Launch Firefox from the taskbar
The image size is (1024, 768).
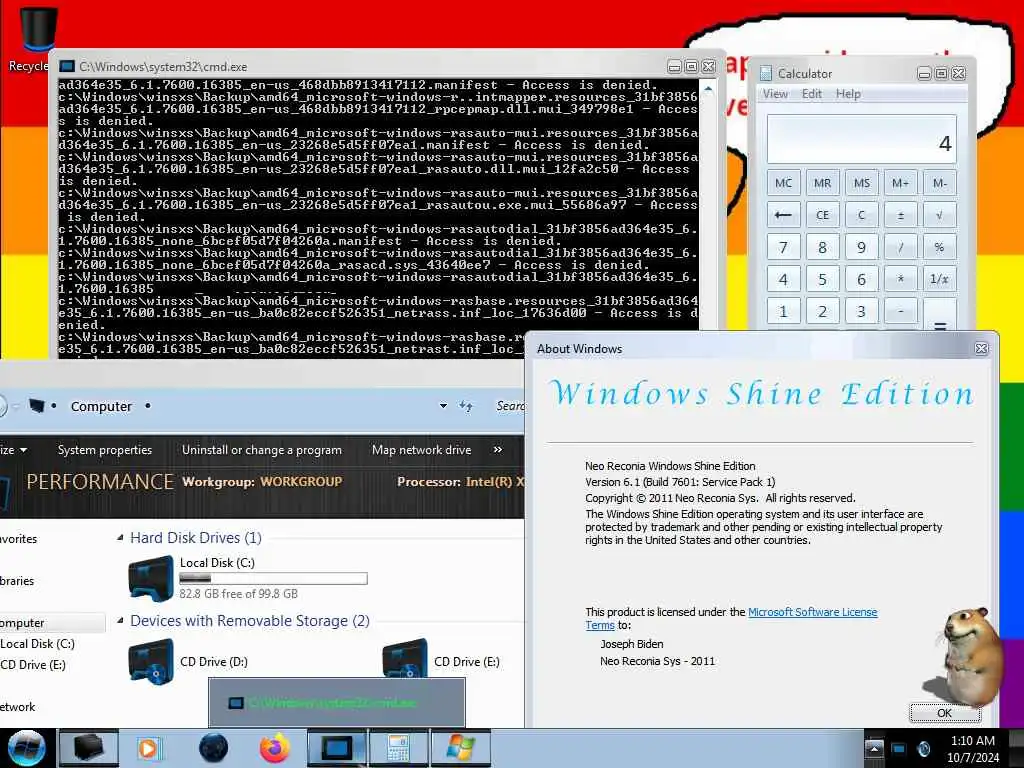click(274, 748)
